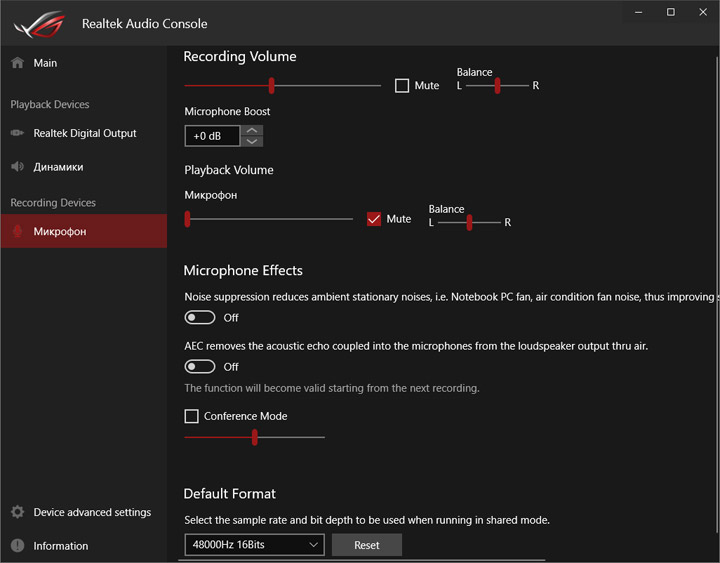Click the Device advanced settings gear icon

tap(17, 512)
